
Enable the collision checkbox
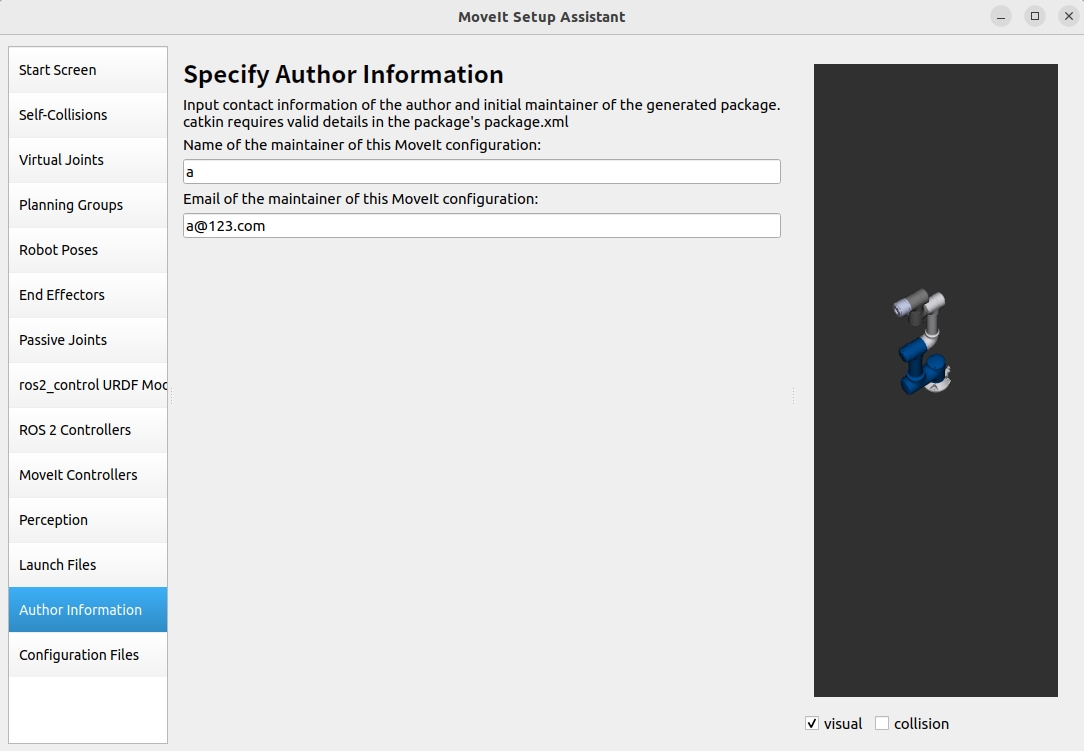coord(882,723)
